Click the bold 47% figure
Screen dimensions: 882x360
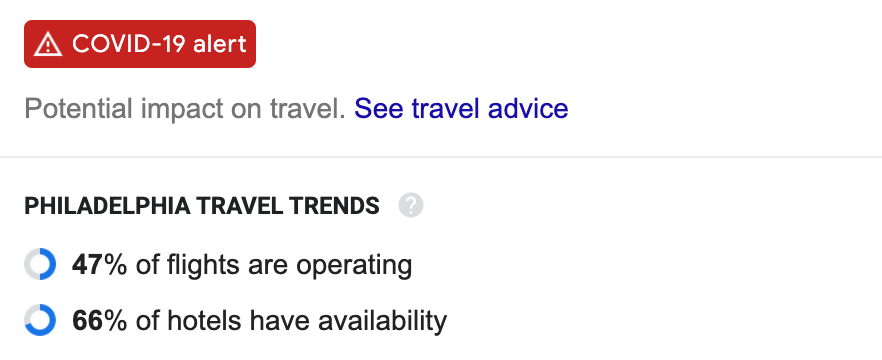100,264
